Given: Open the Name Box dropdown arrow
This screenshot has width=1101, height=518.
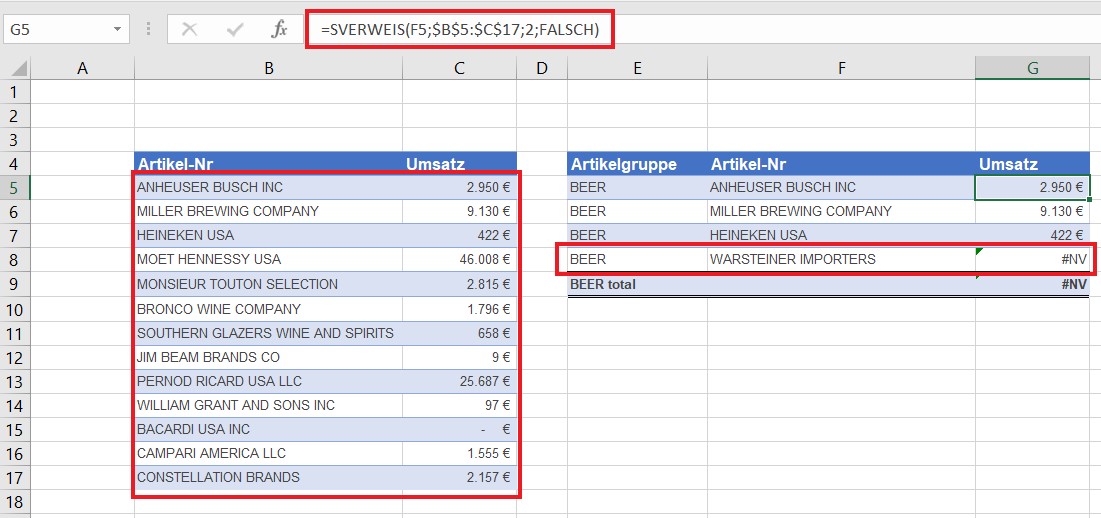Looking at the screenshot, I should pyautogui.click(x=117, y=30).
